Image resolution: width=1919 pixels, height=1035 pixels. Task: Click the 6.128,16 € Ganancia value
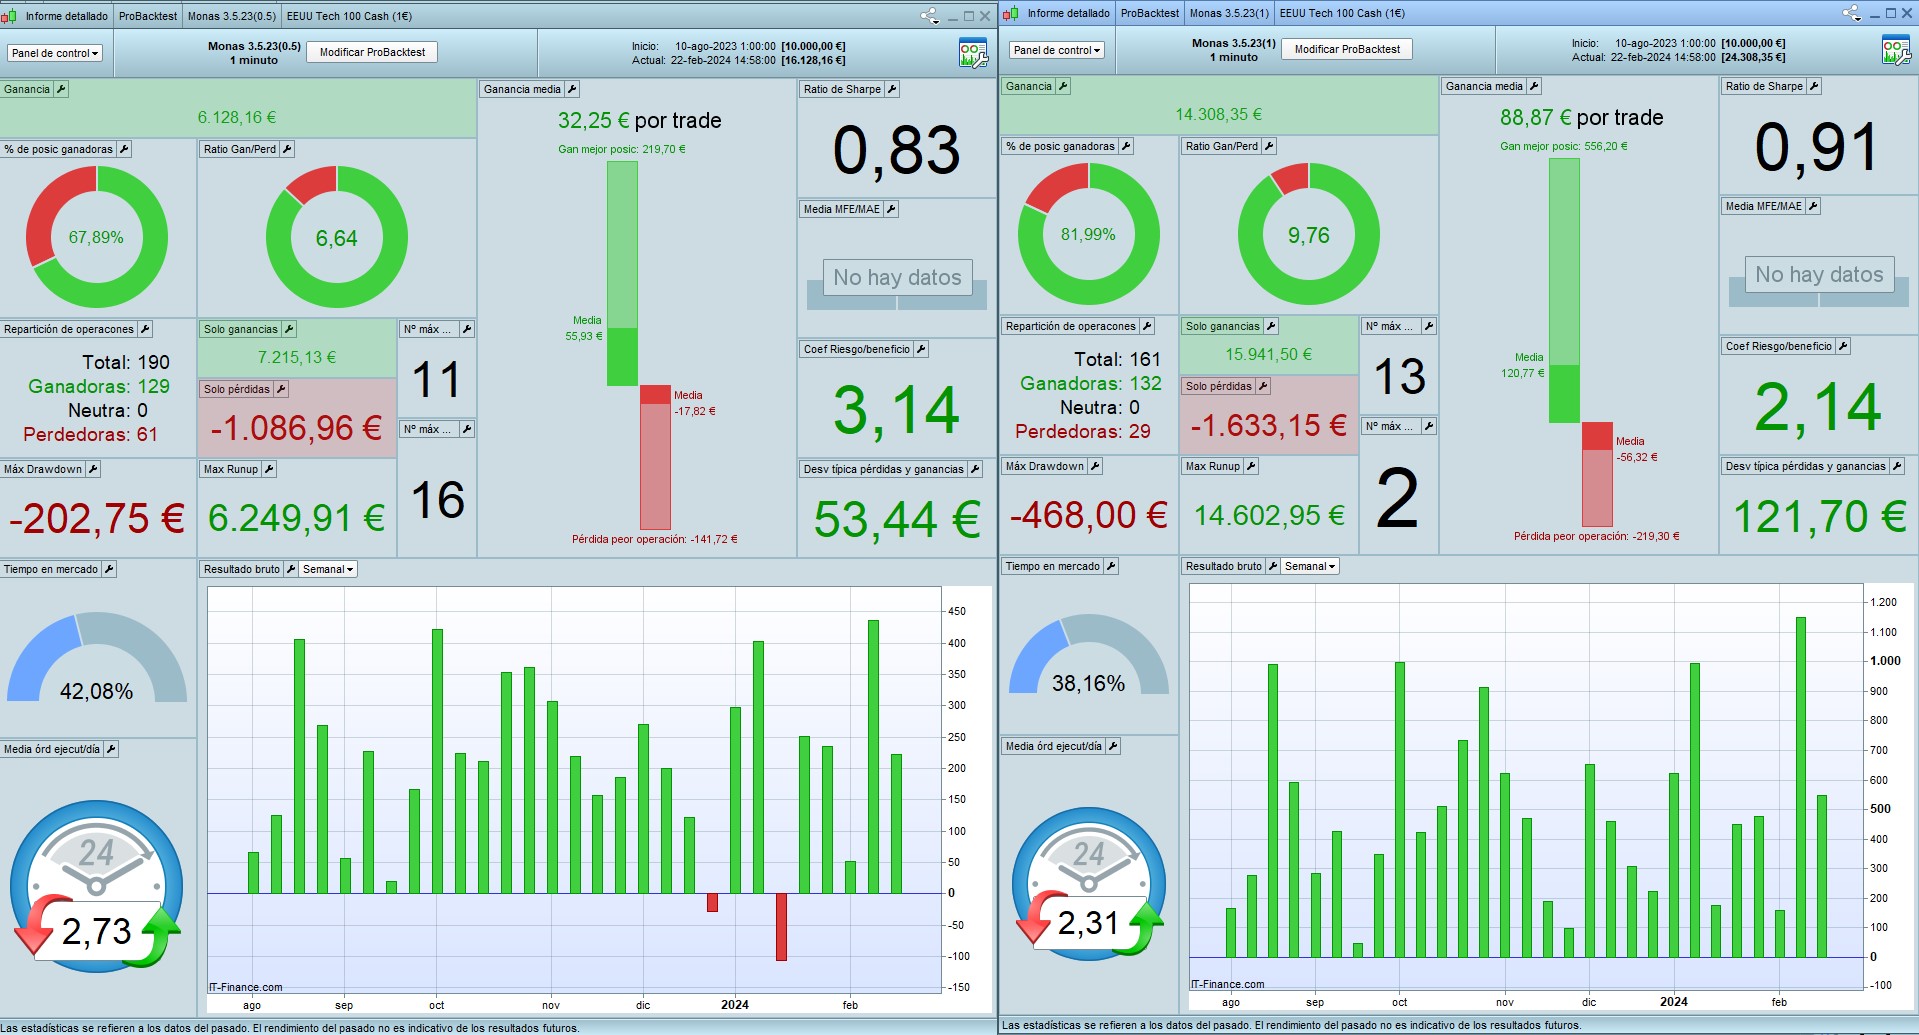pos(237,117)
